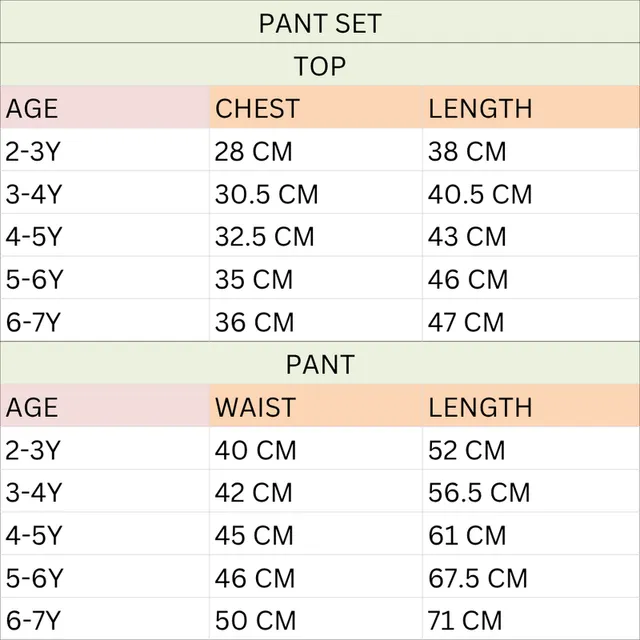Click the 40.5 CM length cell
The height and width of the screenshot is (640, 640).
coord(531,193)
